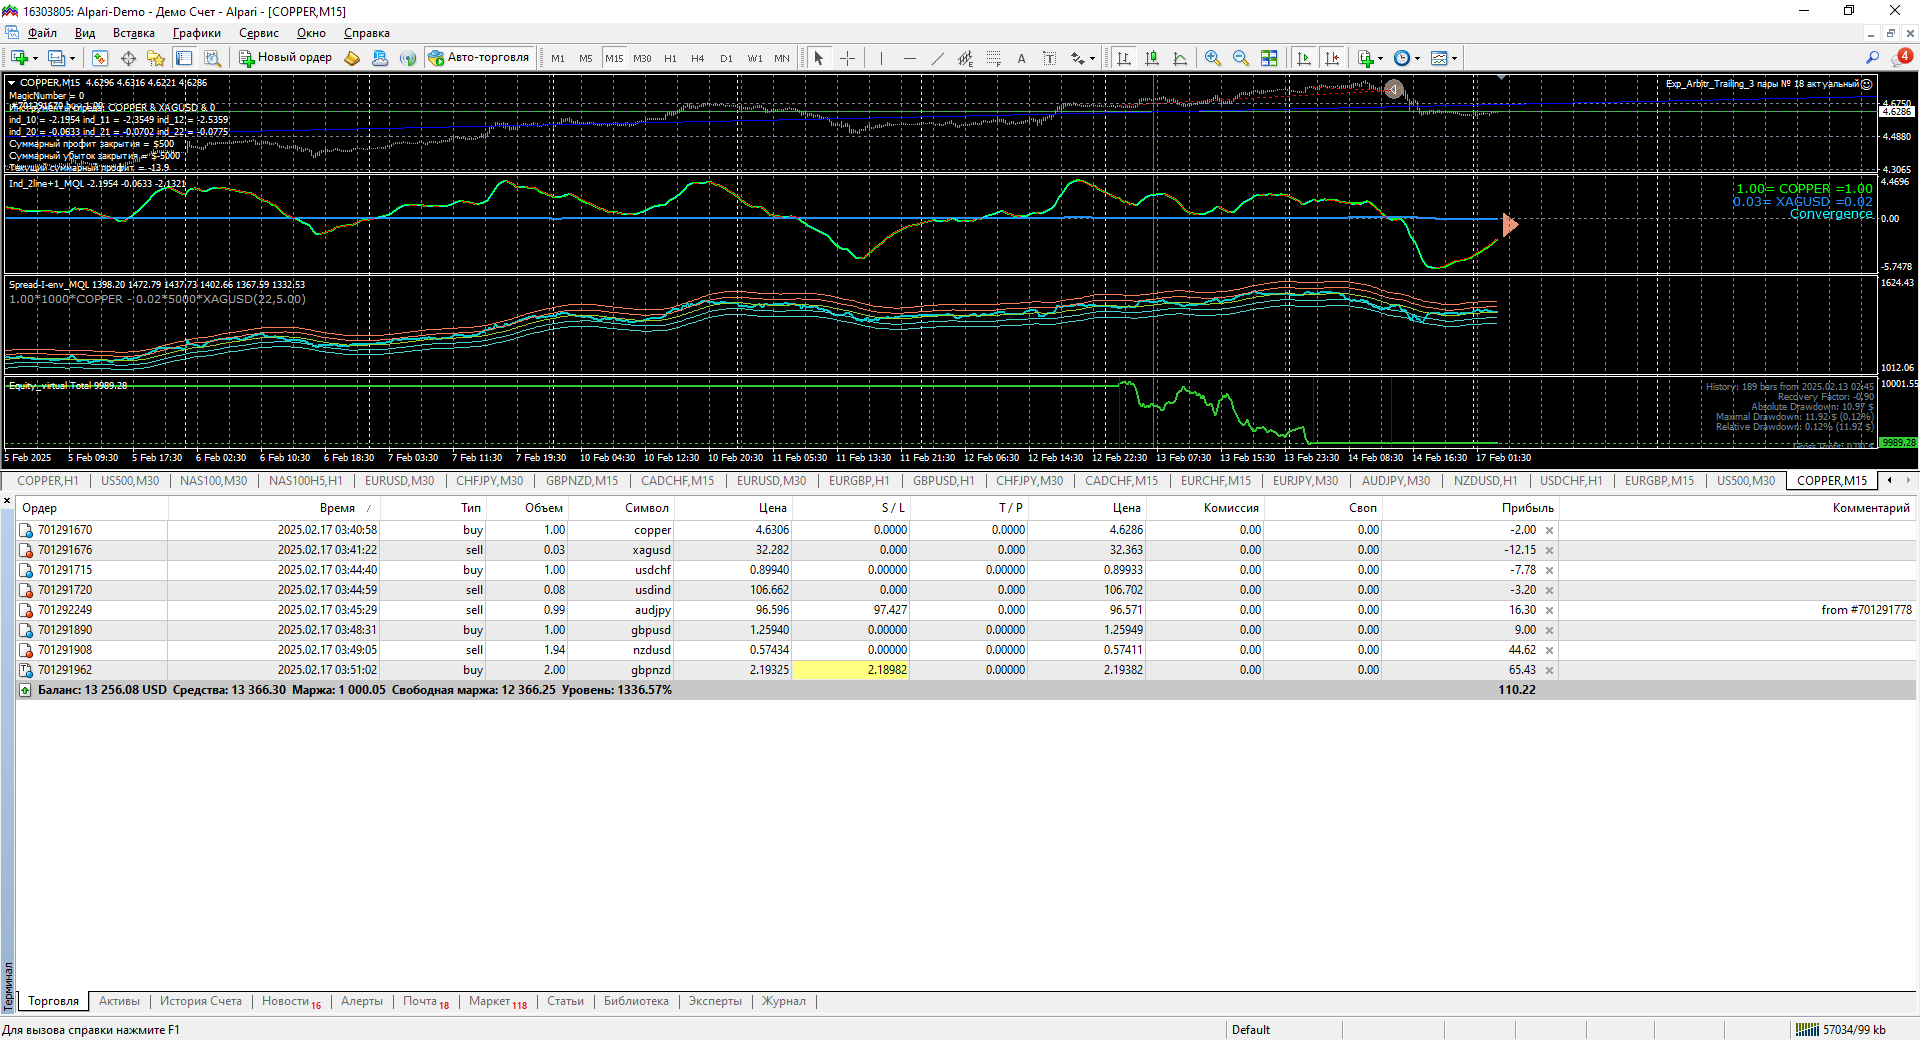Open the Сервис menu

(258, 33)
